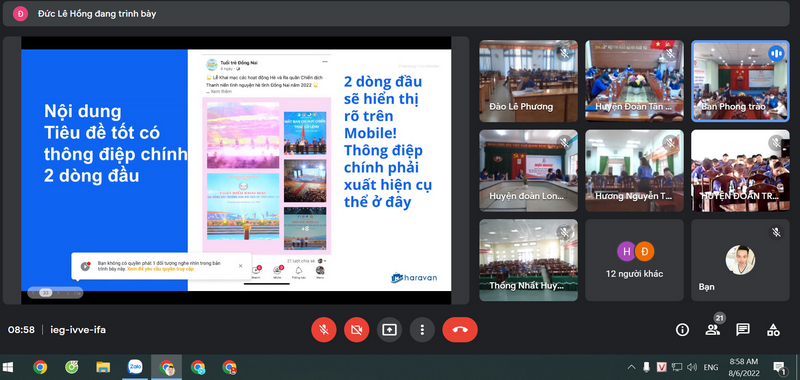Open the chat messages icon

743,330
